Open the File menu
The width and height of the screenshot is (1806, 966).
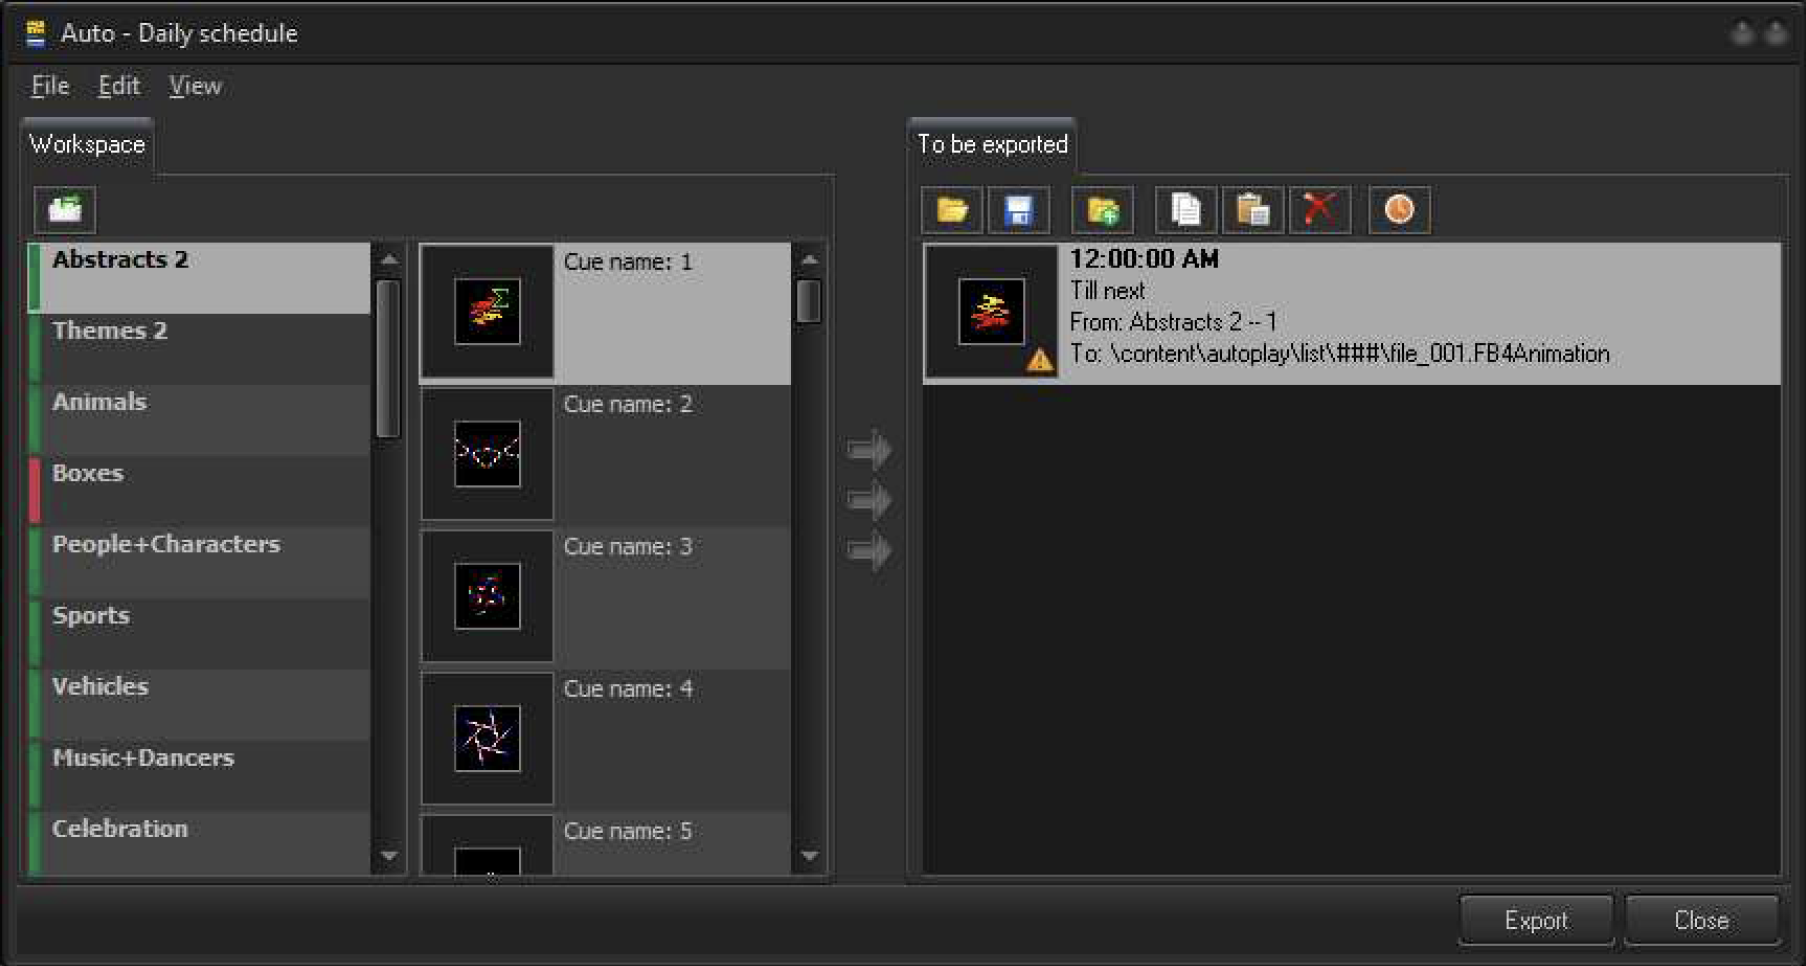(50, 86)
